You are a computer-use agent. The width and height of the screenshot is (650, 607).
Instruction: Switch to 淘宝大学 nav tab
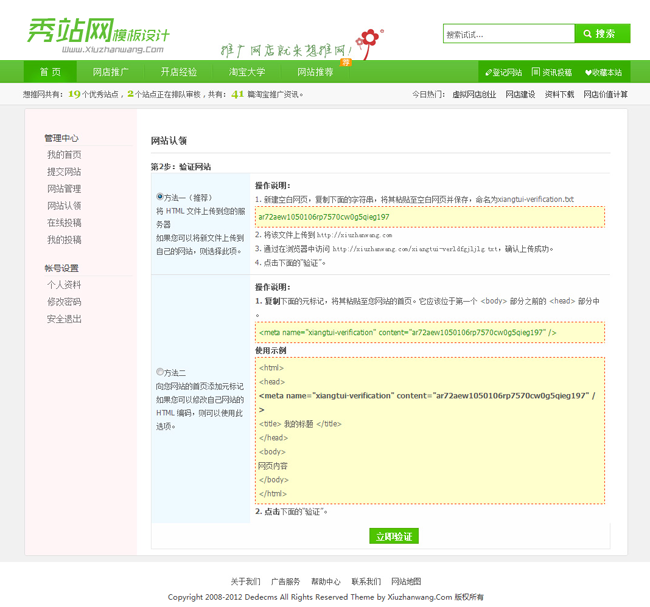click(246, 72)
